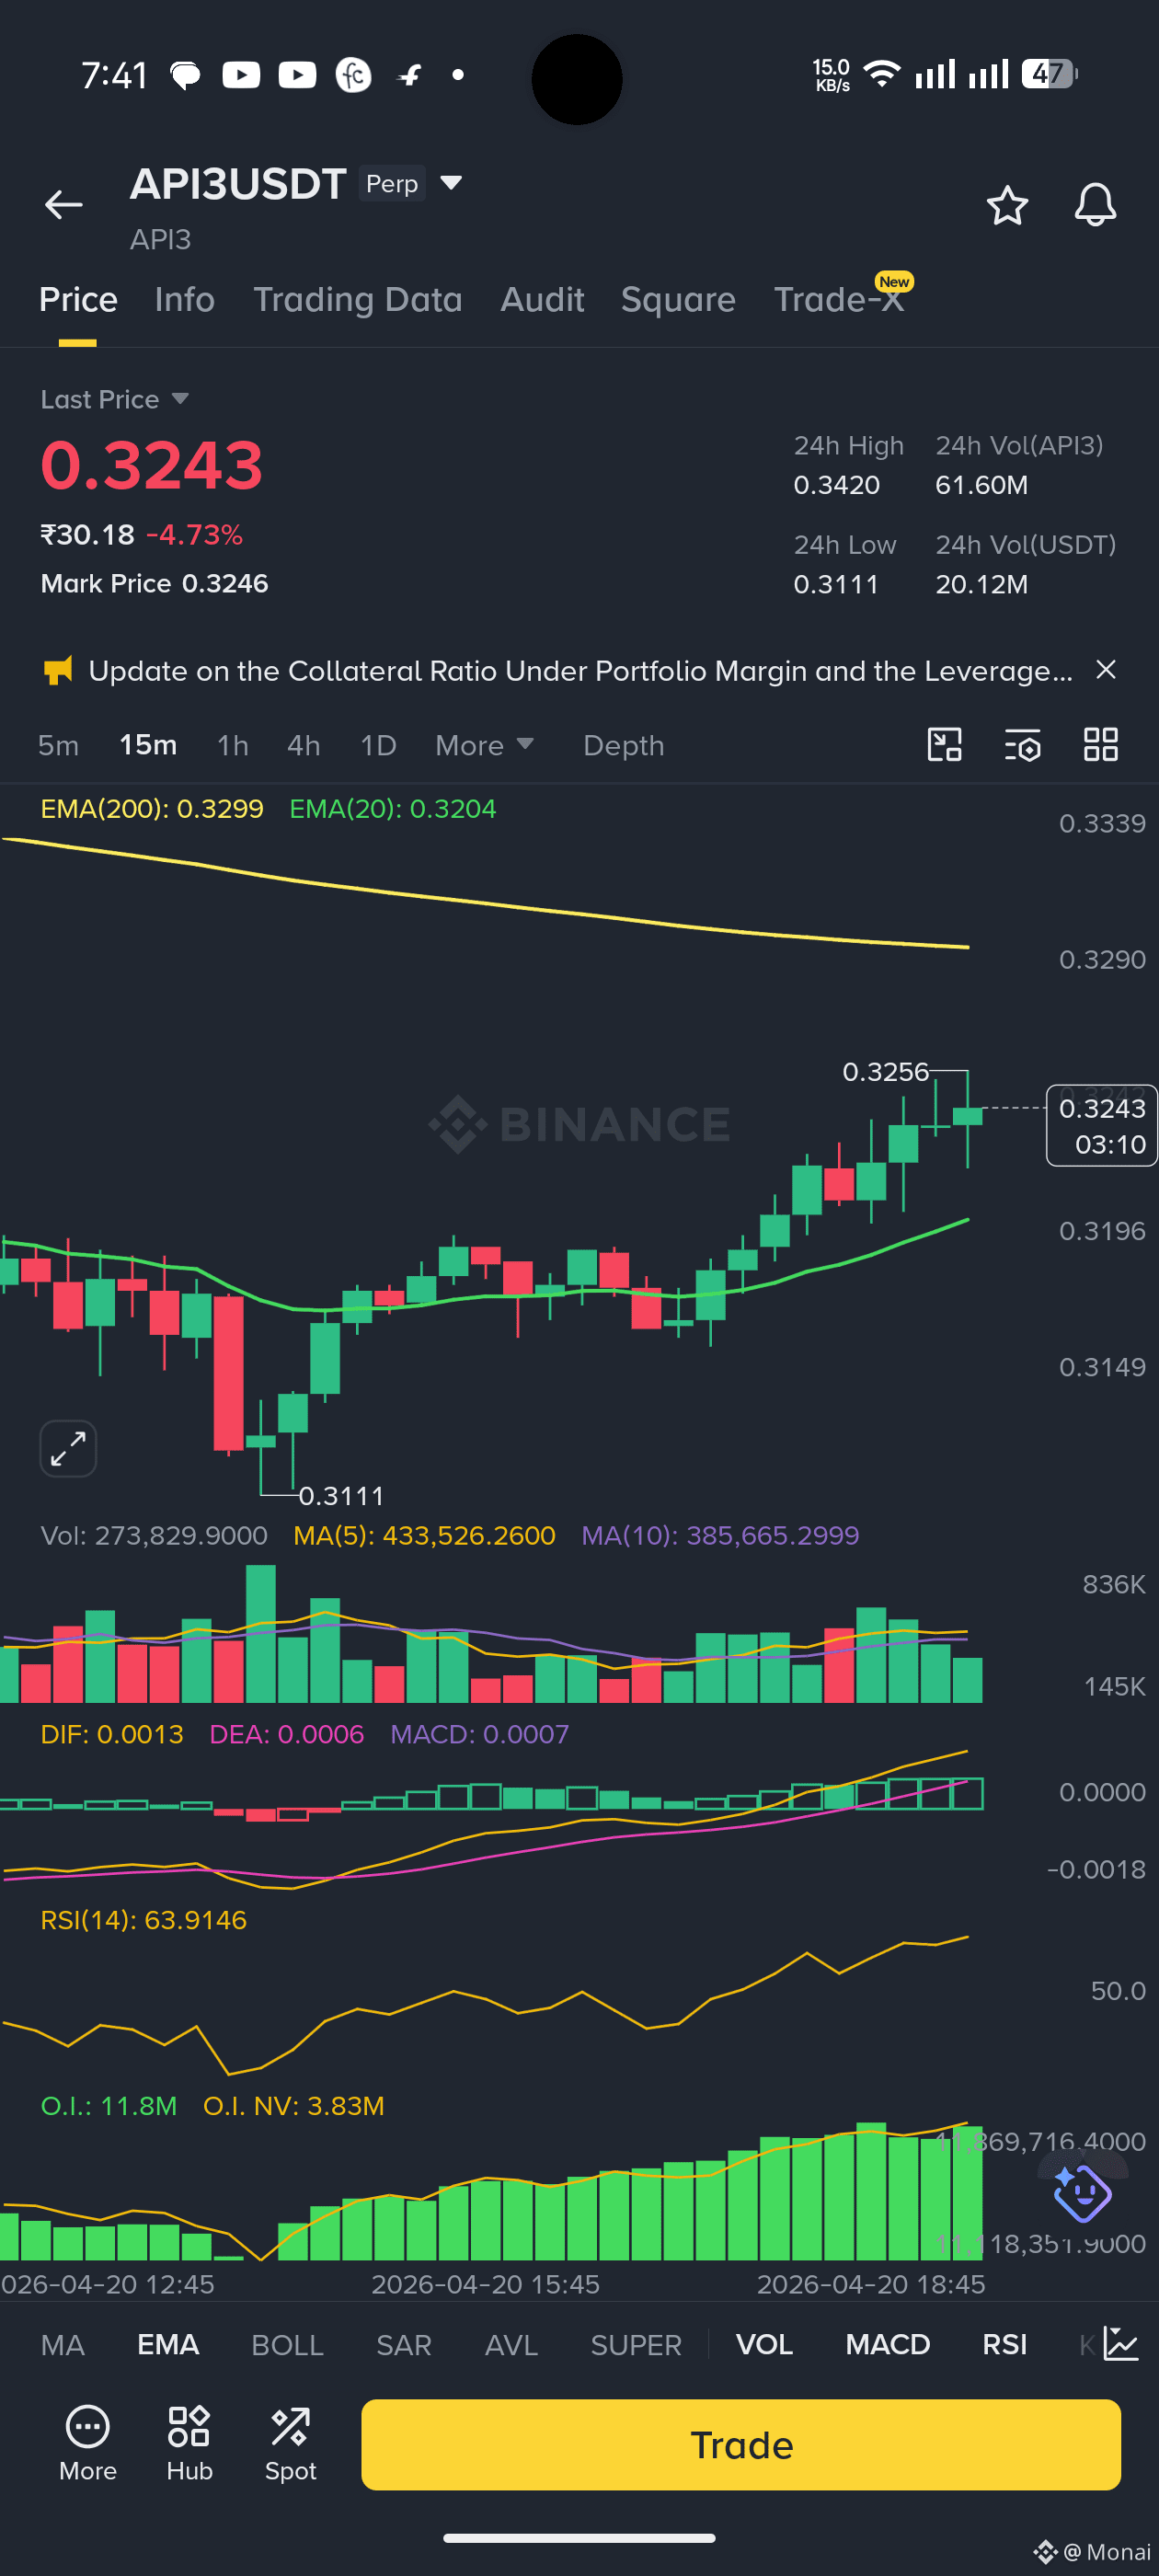Select the 4h timeframe
This screenshot has width=1159, height=2576.
(x=303, y=745)
